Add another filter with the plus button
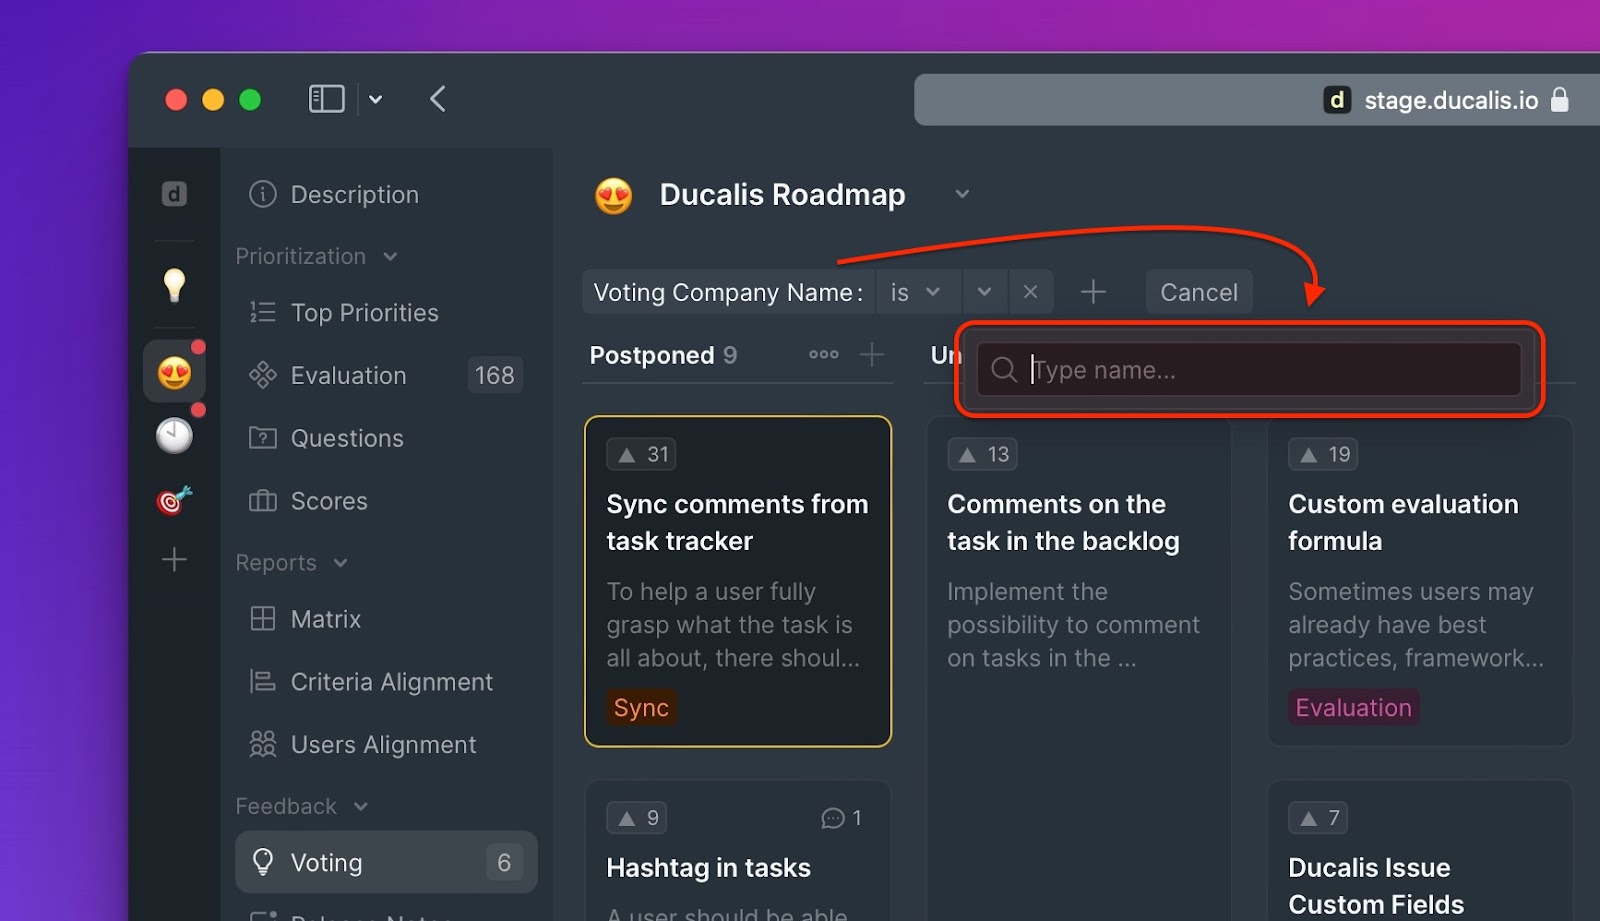Viewport: 1600px width, 921px height. pos(1093,292)
